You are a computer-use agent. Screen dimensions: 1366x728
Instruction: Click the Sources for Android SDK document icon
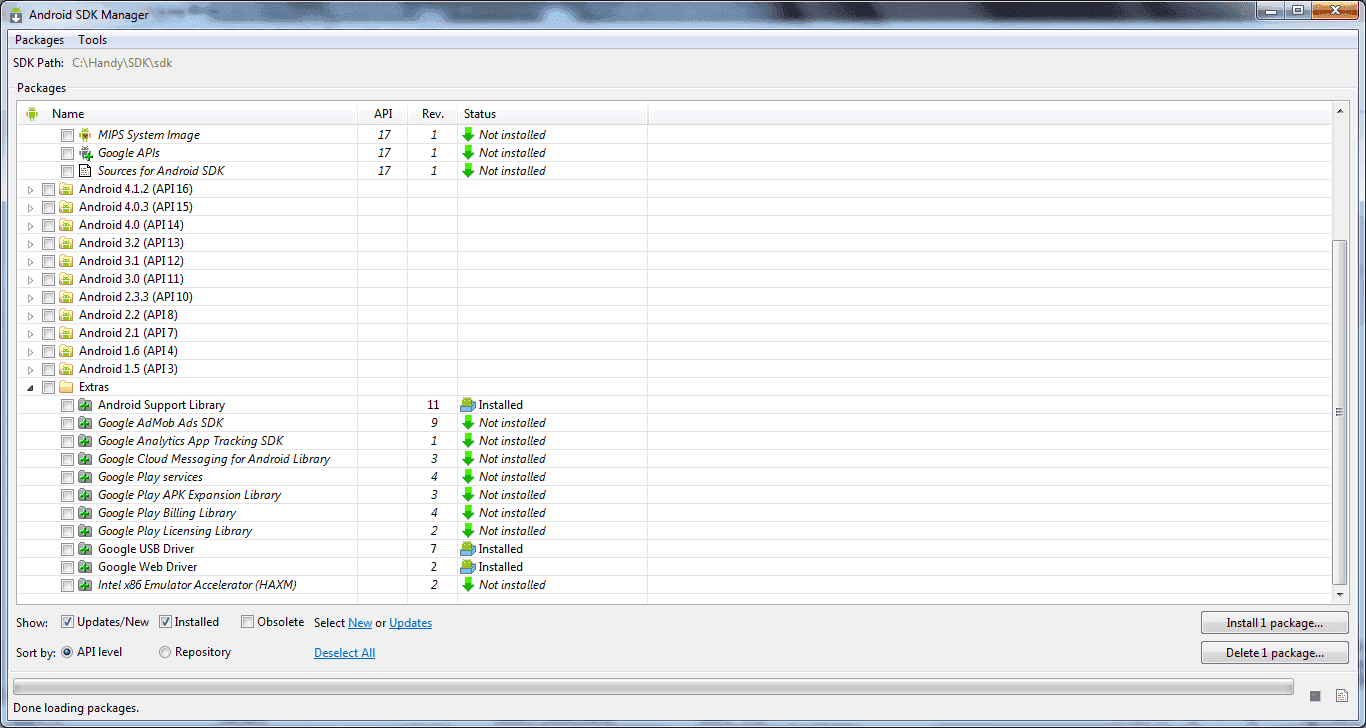(x=85, y=171)
